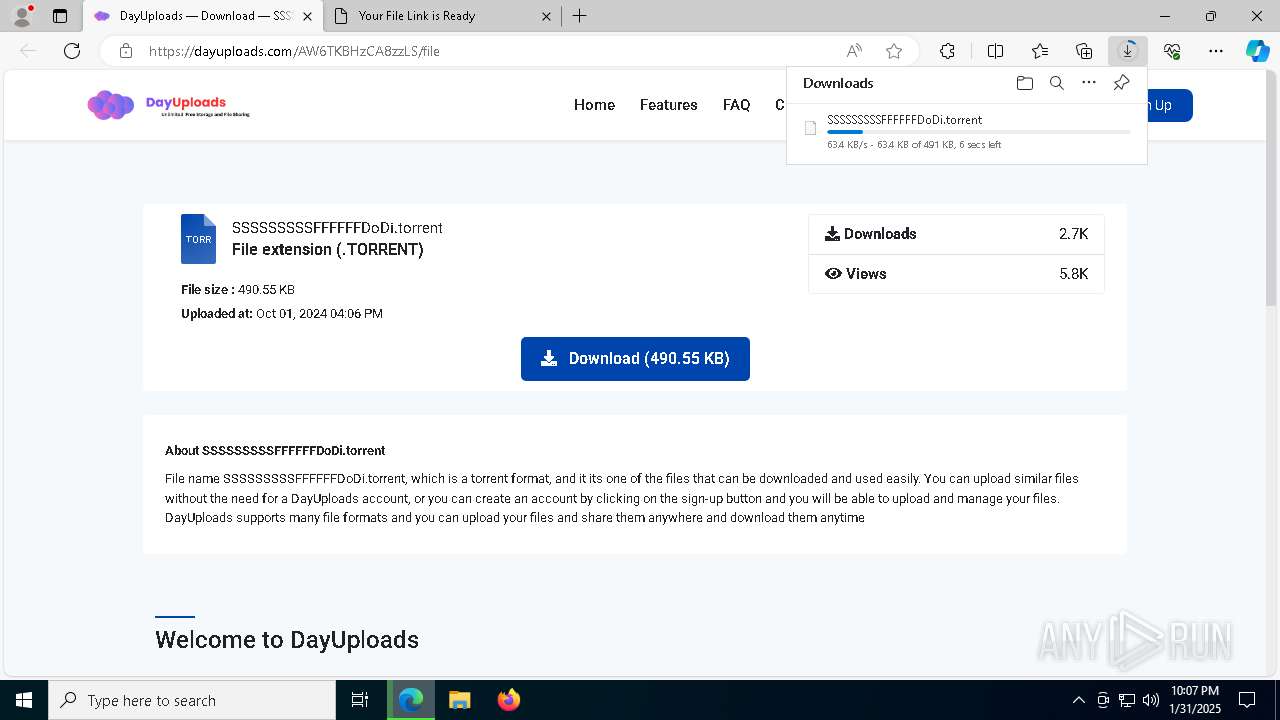Open Collections icon
This screenshot has width=1280, height=720.
(1084, 51)
